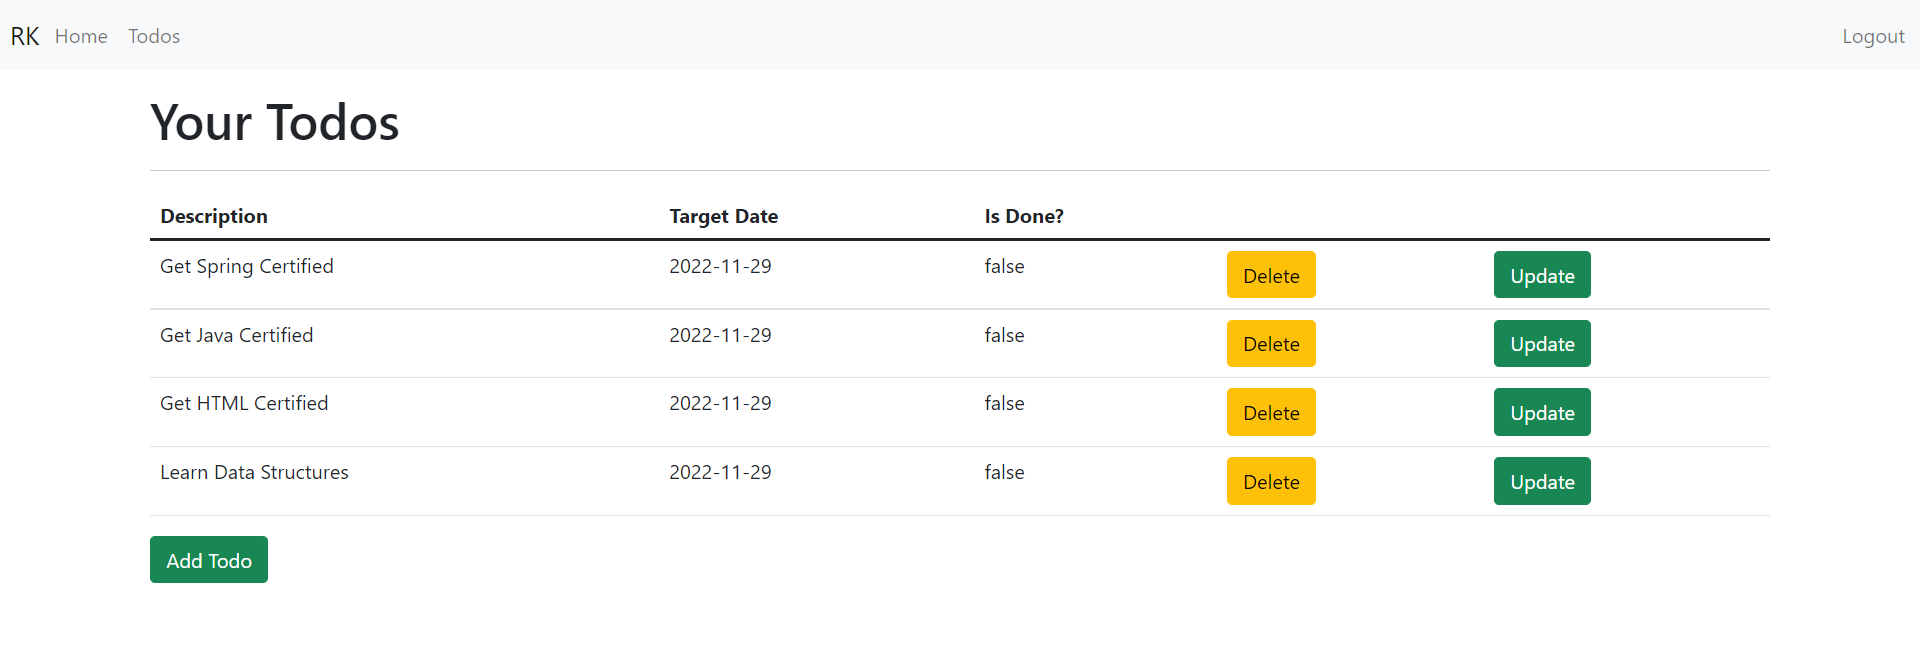Update the Get HTML Certified todo

click(x=1542, y=412)
